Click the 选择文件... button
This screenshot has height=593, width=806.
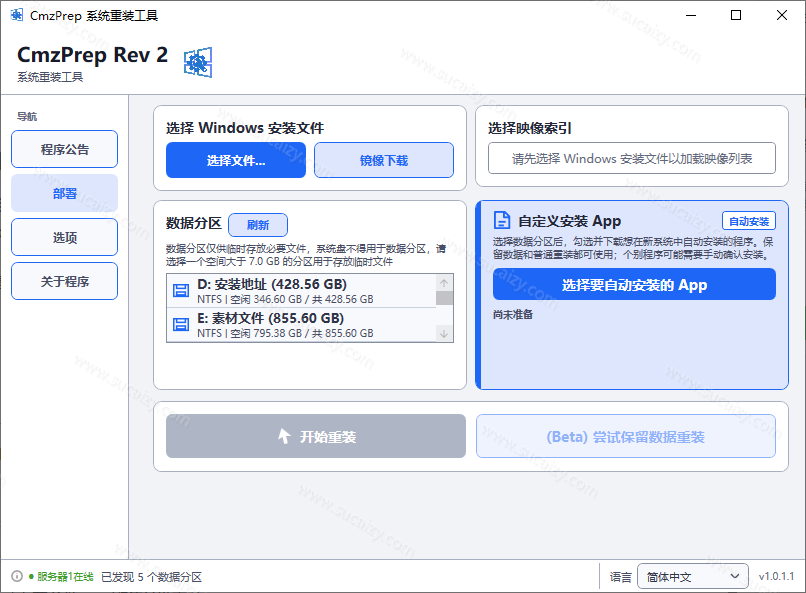click(236, 160)
